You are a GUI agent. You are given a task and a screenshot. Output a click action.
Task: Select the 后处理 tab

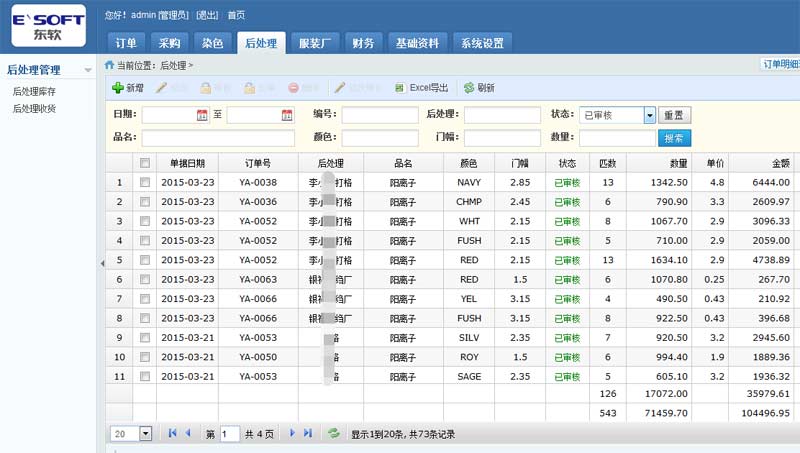point(261,43)
